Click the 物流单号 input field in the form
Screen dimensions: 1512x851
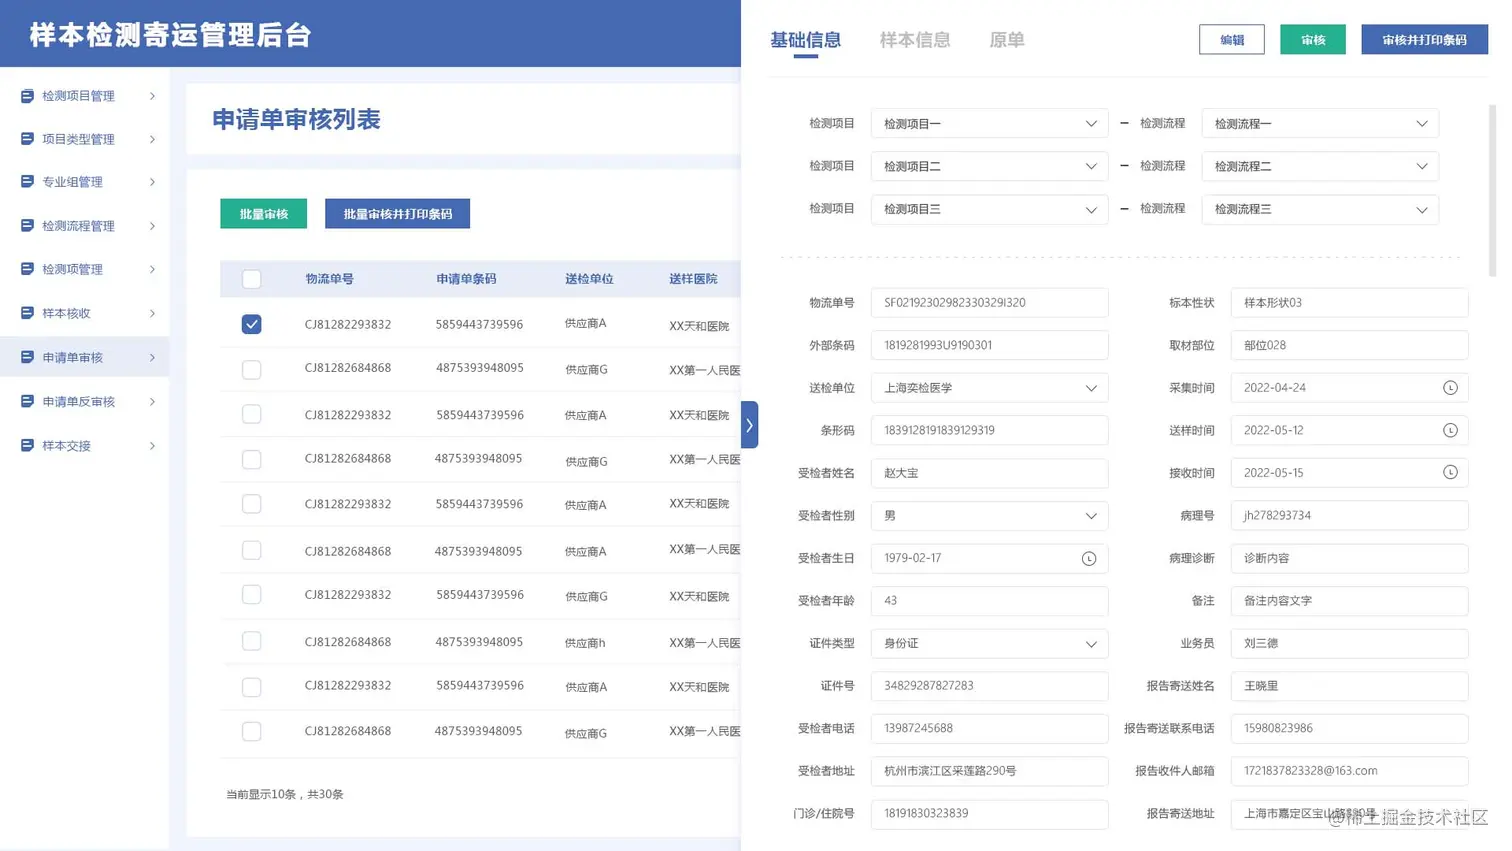(989, 303)
